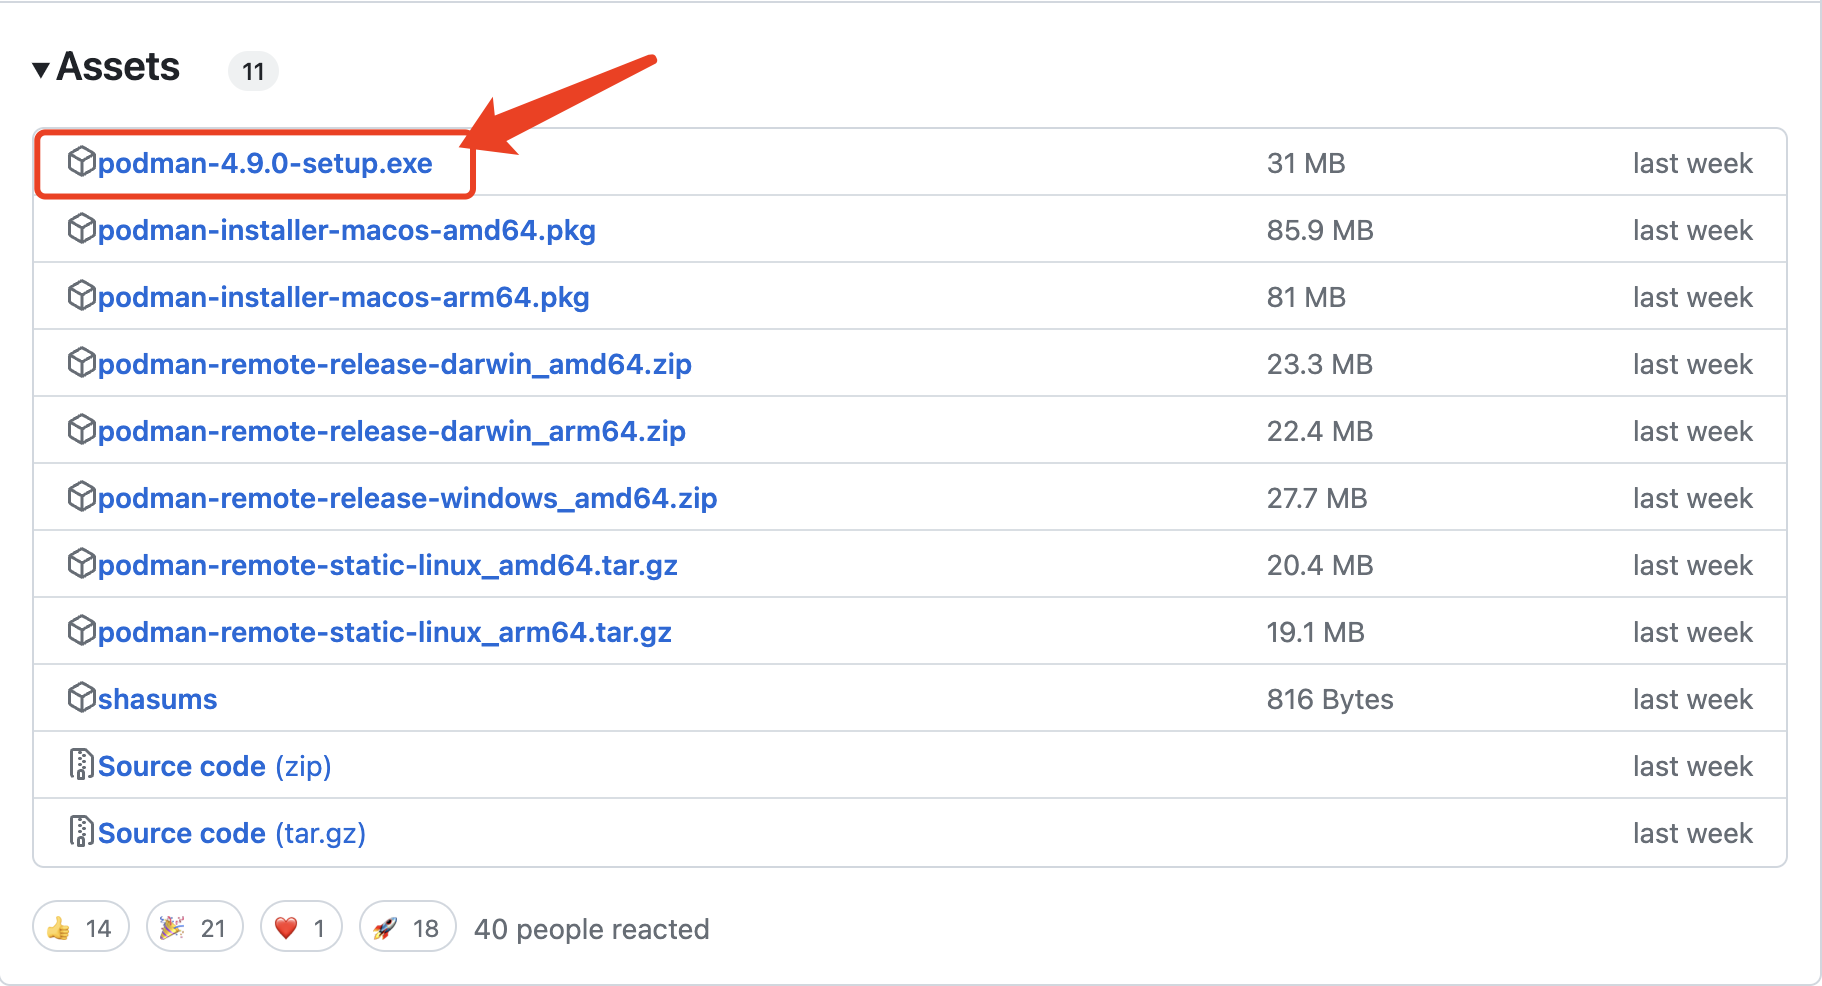Open the shasums file link
The width and height of the screenshot is (1822, 986).
[x=157, y=699]
